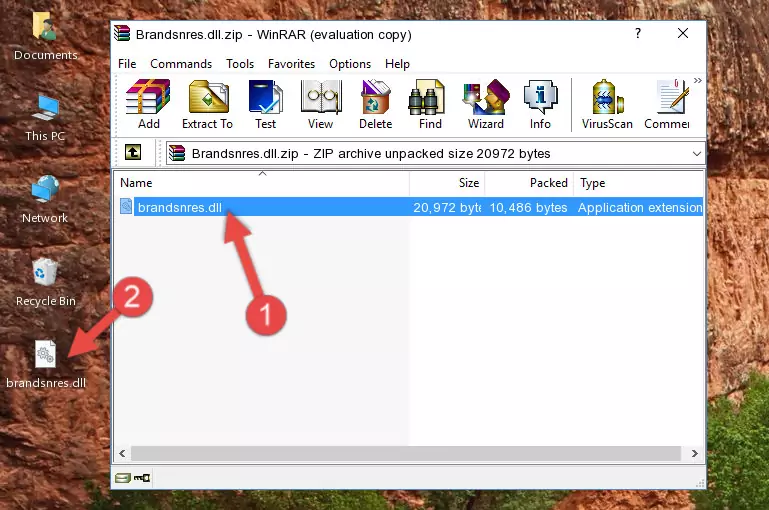Click the 10,486 bytes packed cell
The image size is (769, 510).
(x=528, y=208)
